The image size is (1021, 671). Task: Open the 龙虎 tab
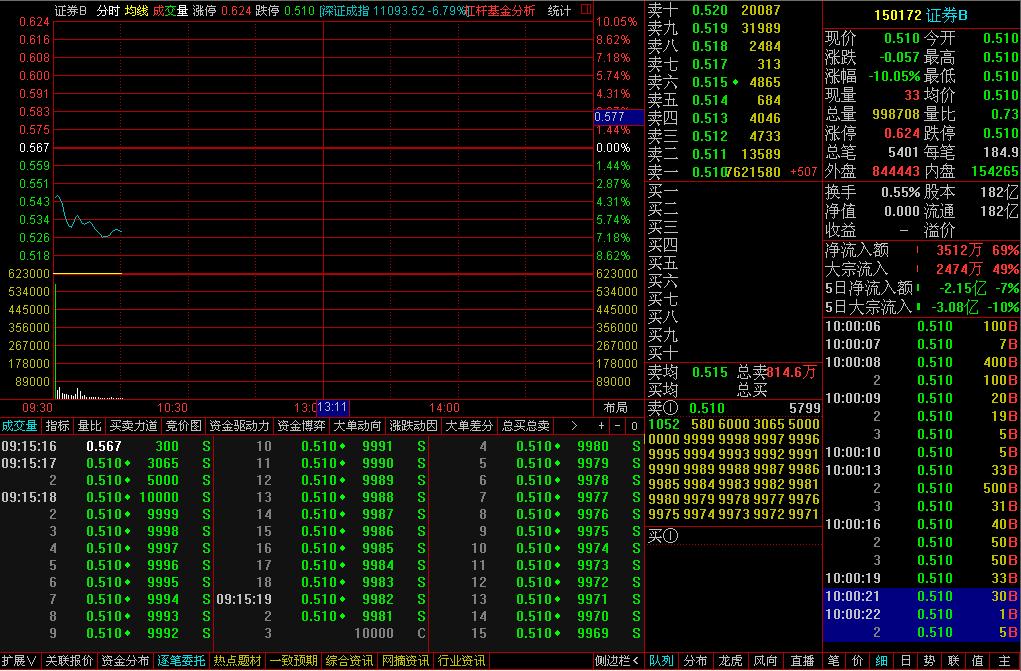coord(730,661)
